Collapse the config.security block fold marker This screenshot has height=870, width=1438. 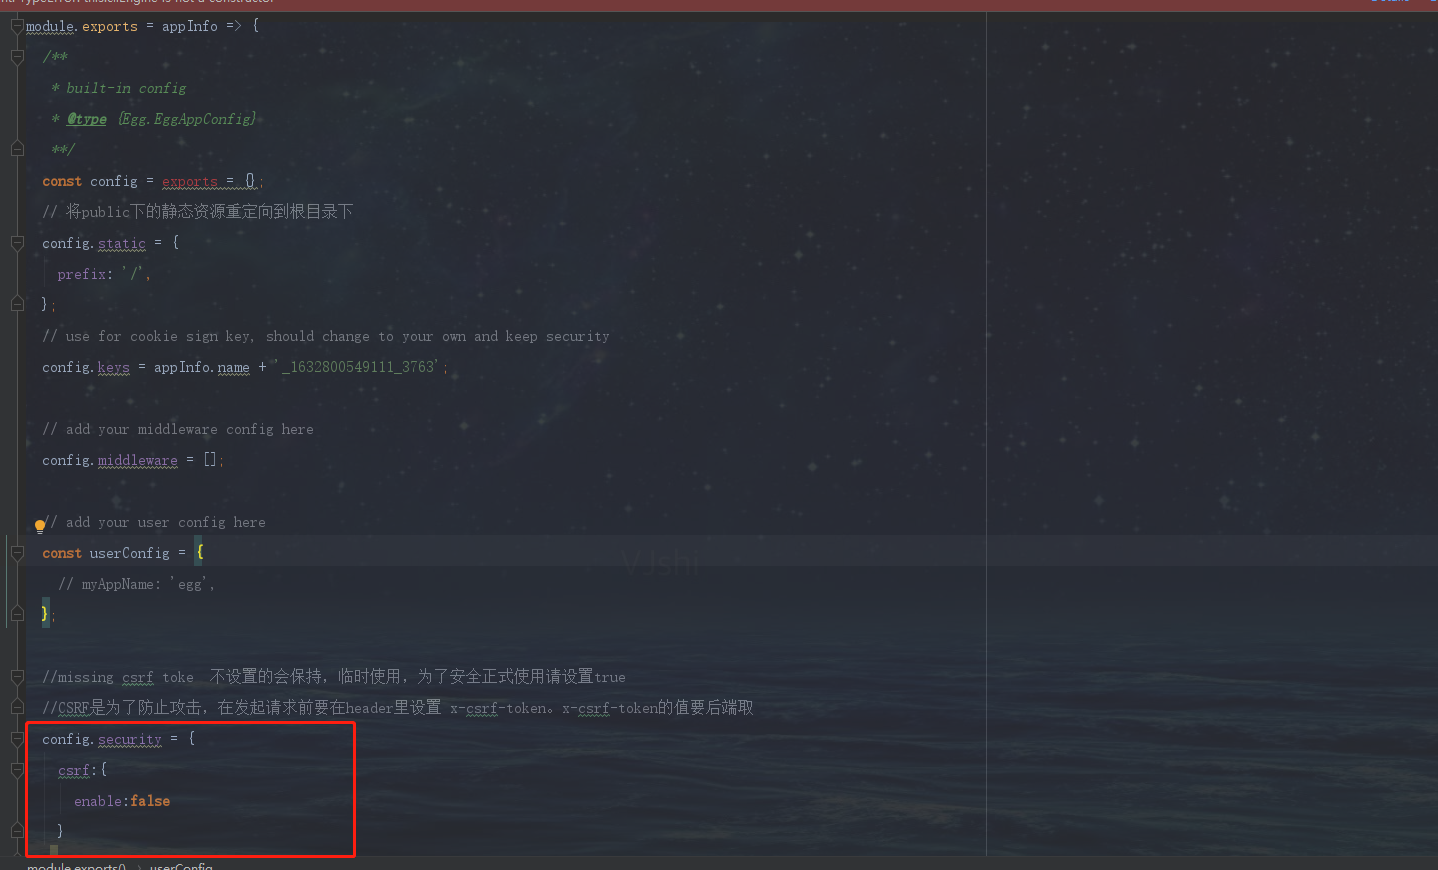(17, 739)
